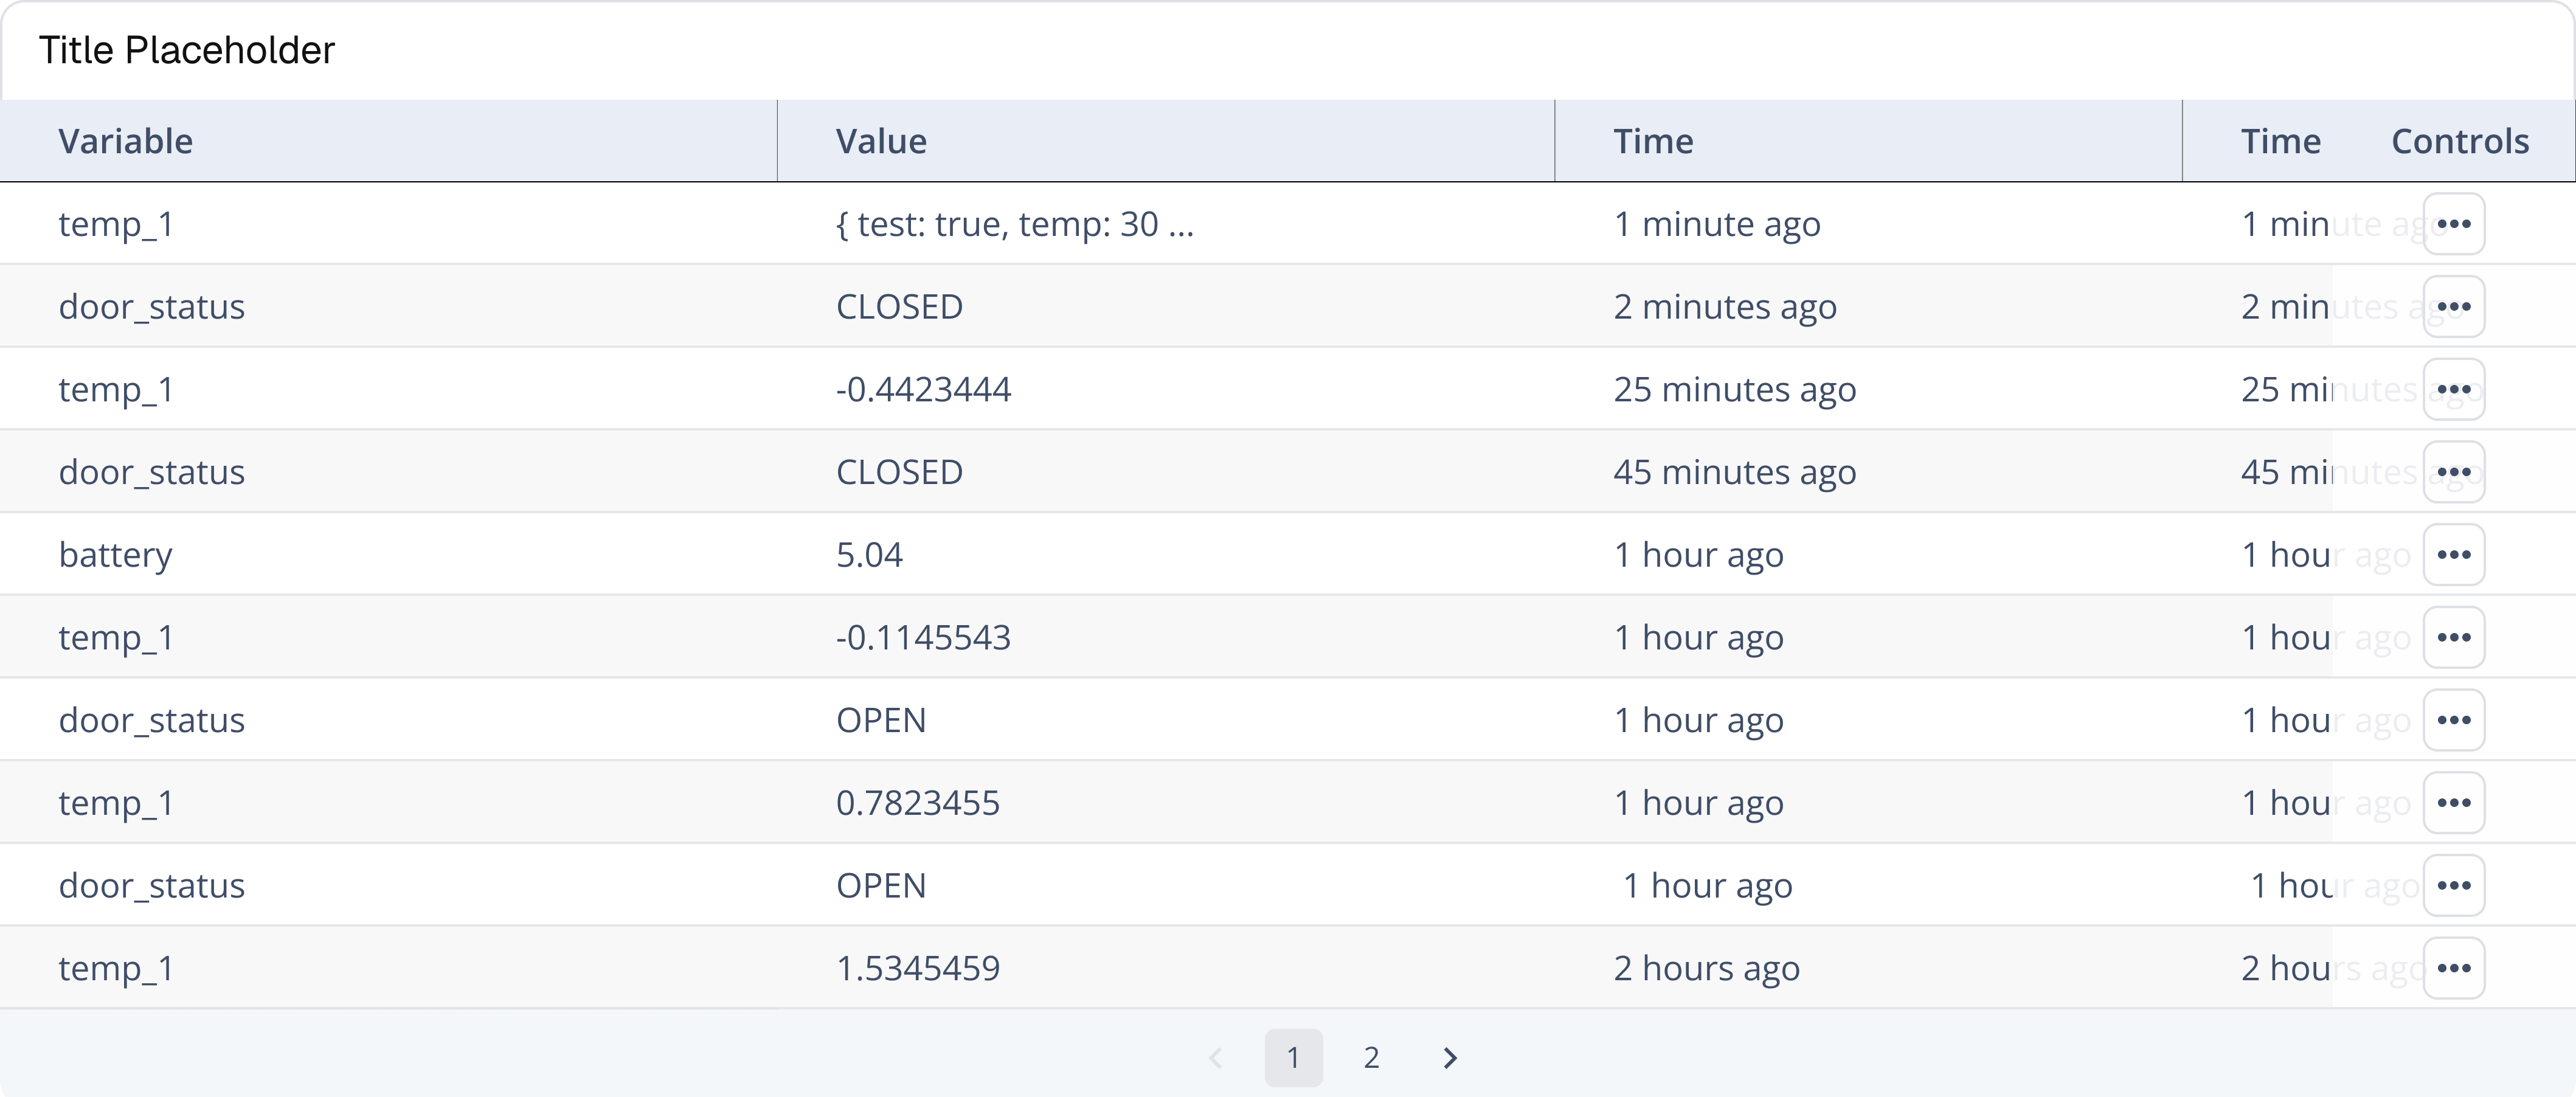Select page 1 in the pagination

(x=1293, y=1057)
